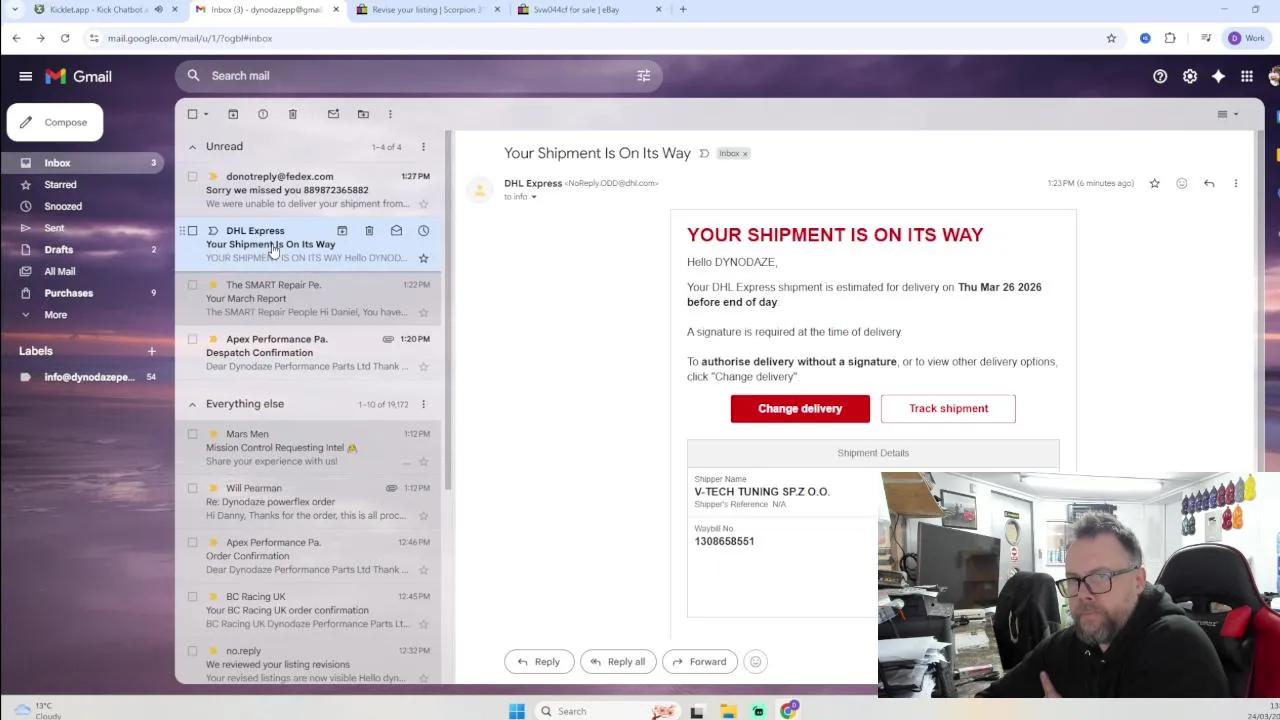Open the Gemini sparkle icon

1218,76
